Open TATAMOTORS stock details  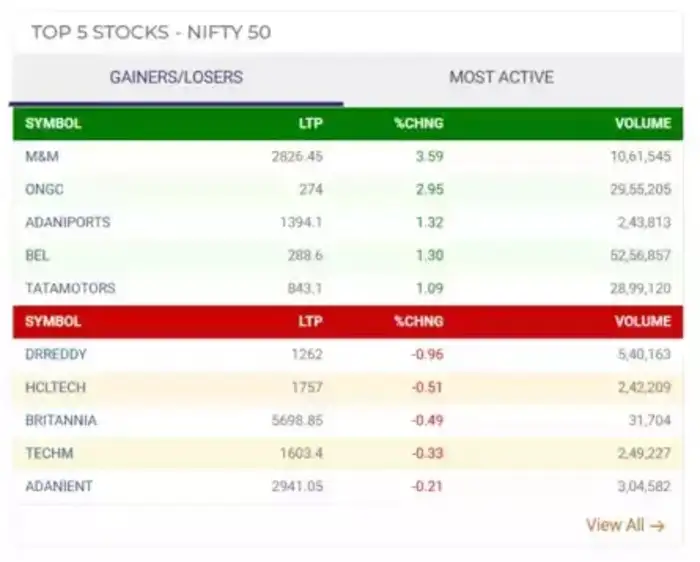click(70, 288)
